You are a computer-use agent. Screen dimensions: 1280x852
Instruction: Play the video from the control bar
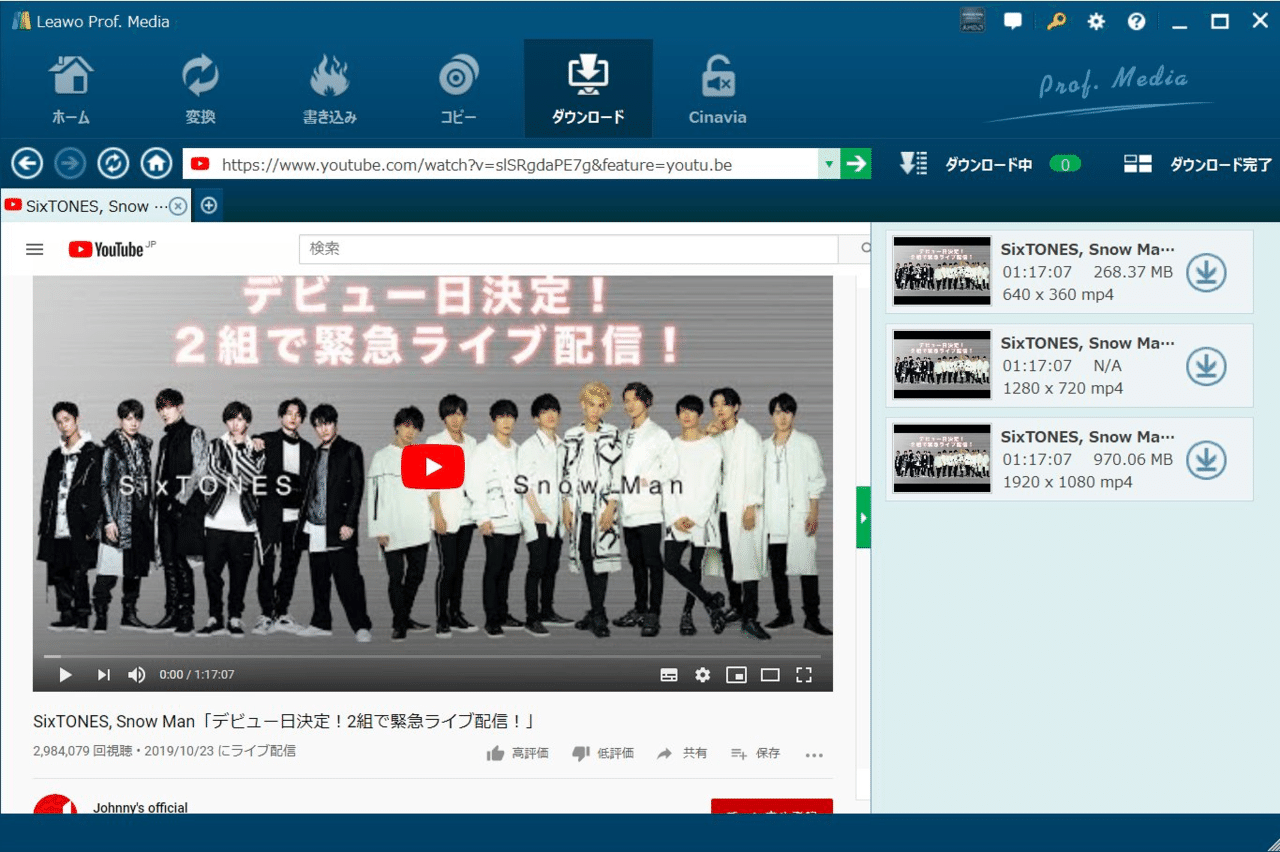pos(66,675)
